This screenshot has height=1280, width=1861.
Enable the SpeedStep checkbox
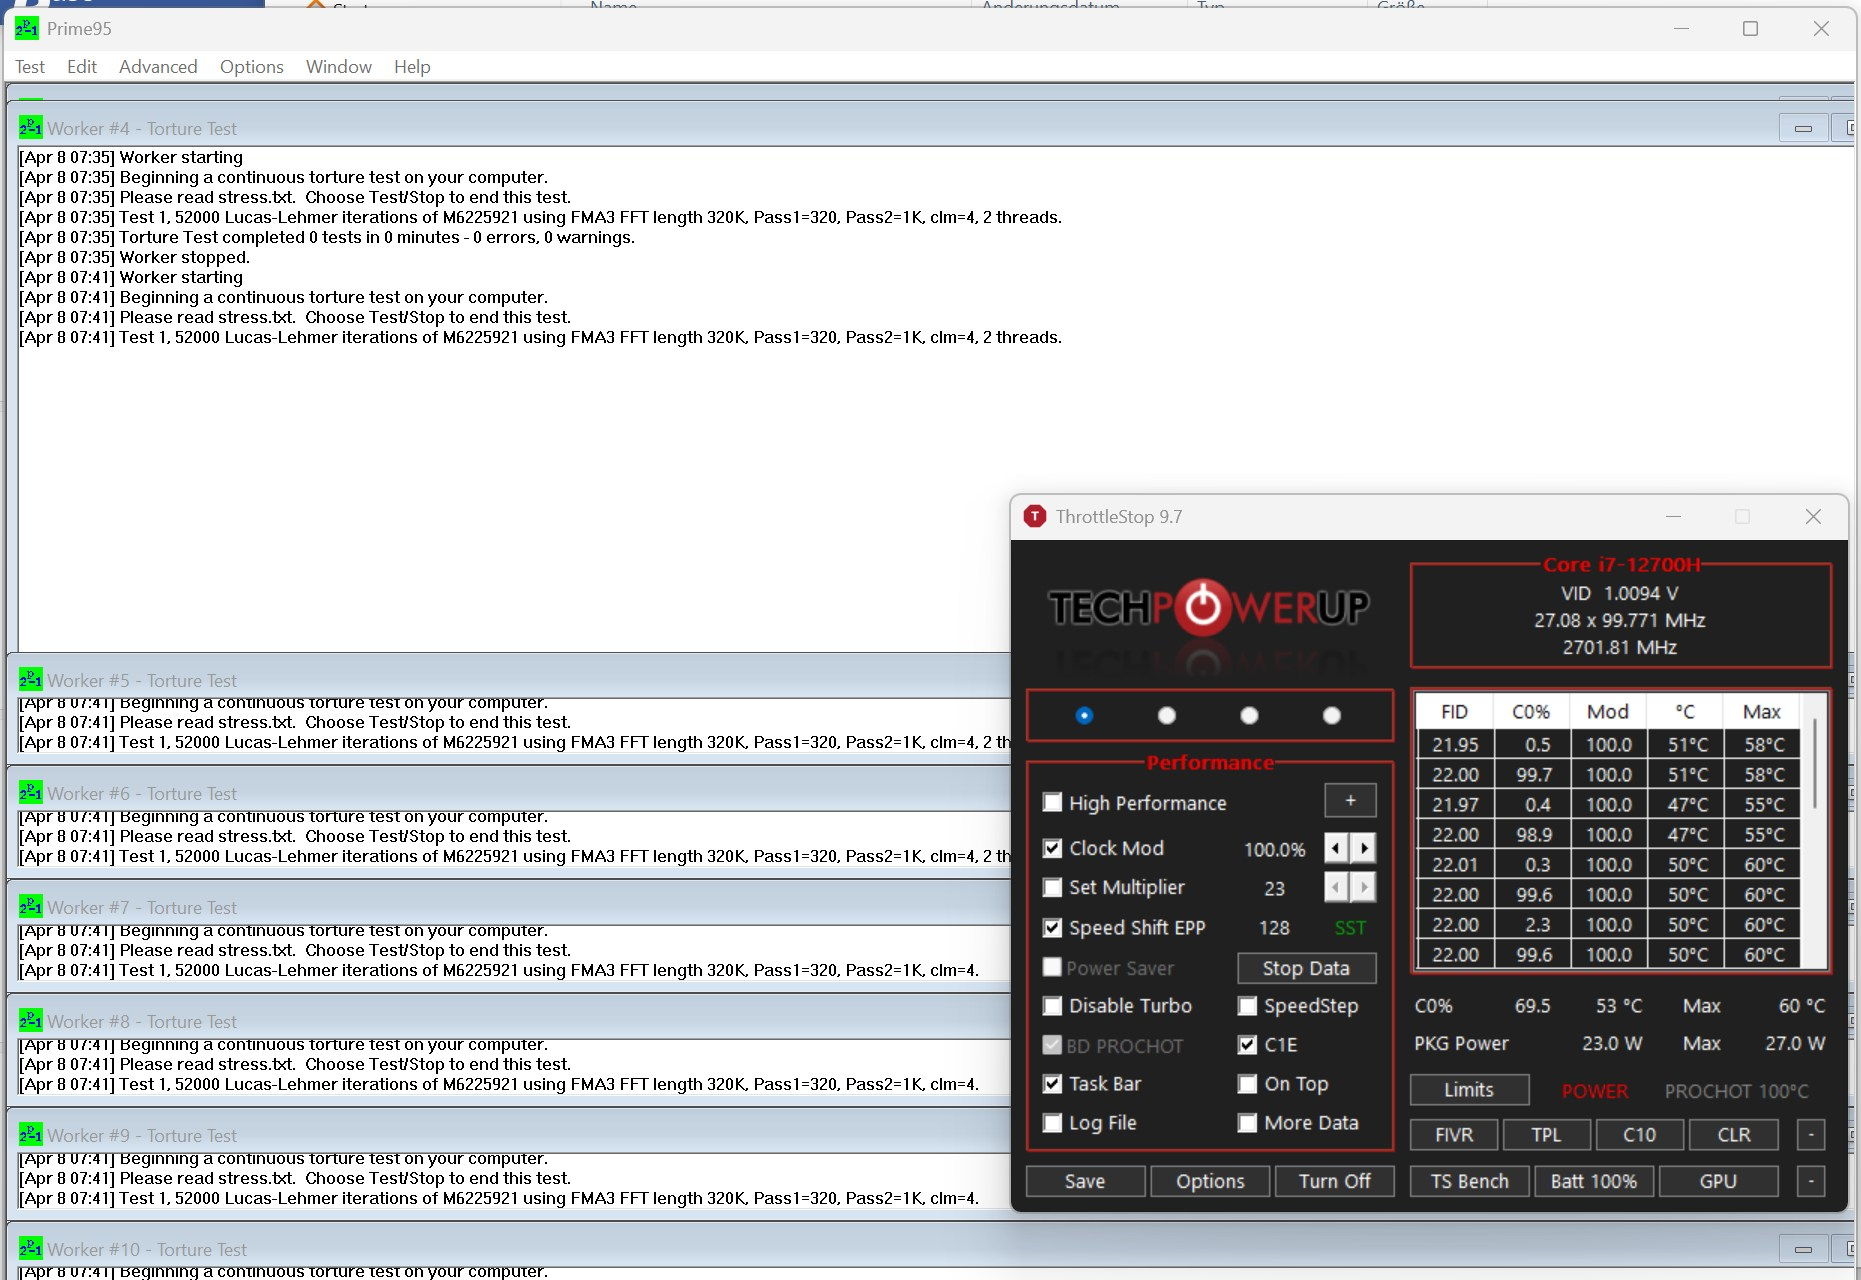[1247, 1005]
